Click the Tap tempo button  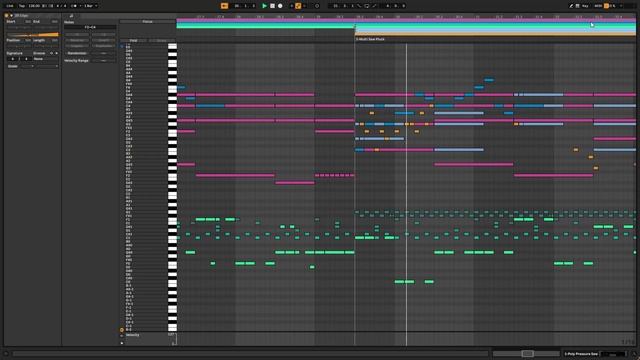22,6
